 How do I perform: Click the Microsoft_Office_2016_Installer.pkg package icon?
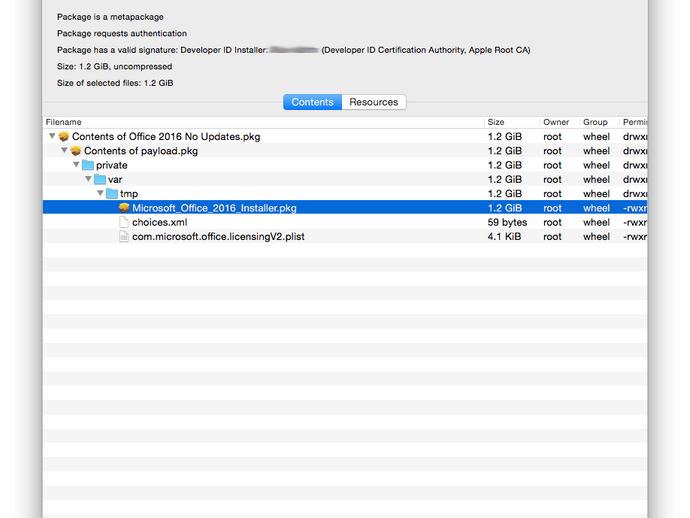point(124,208)
